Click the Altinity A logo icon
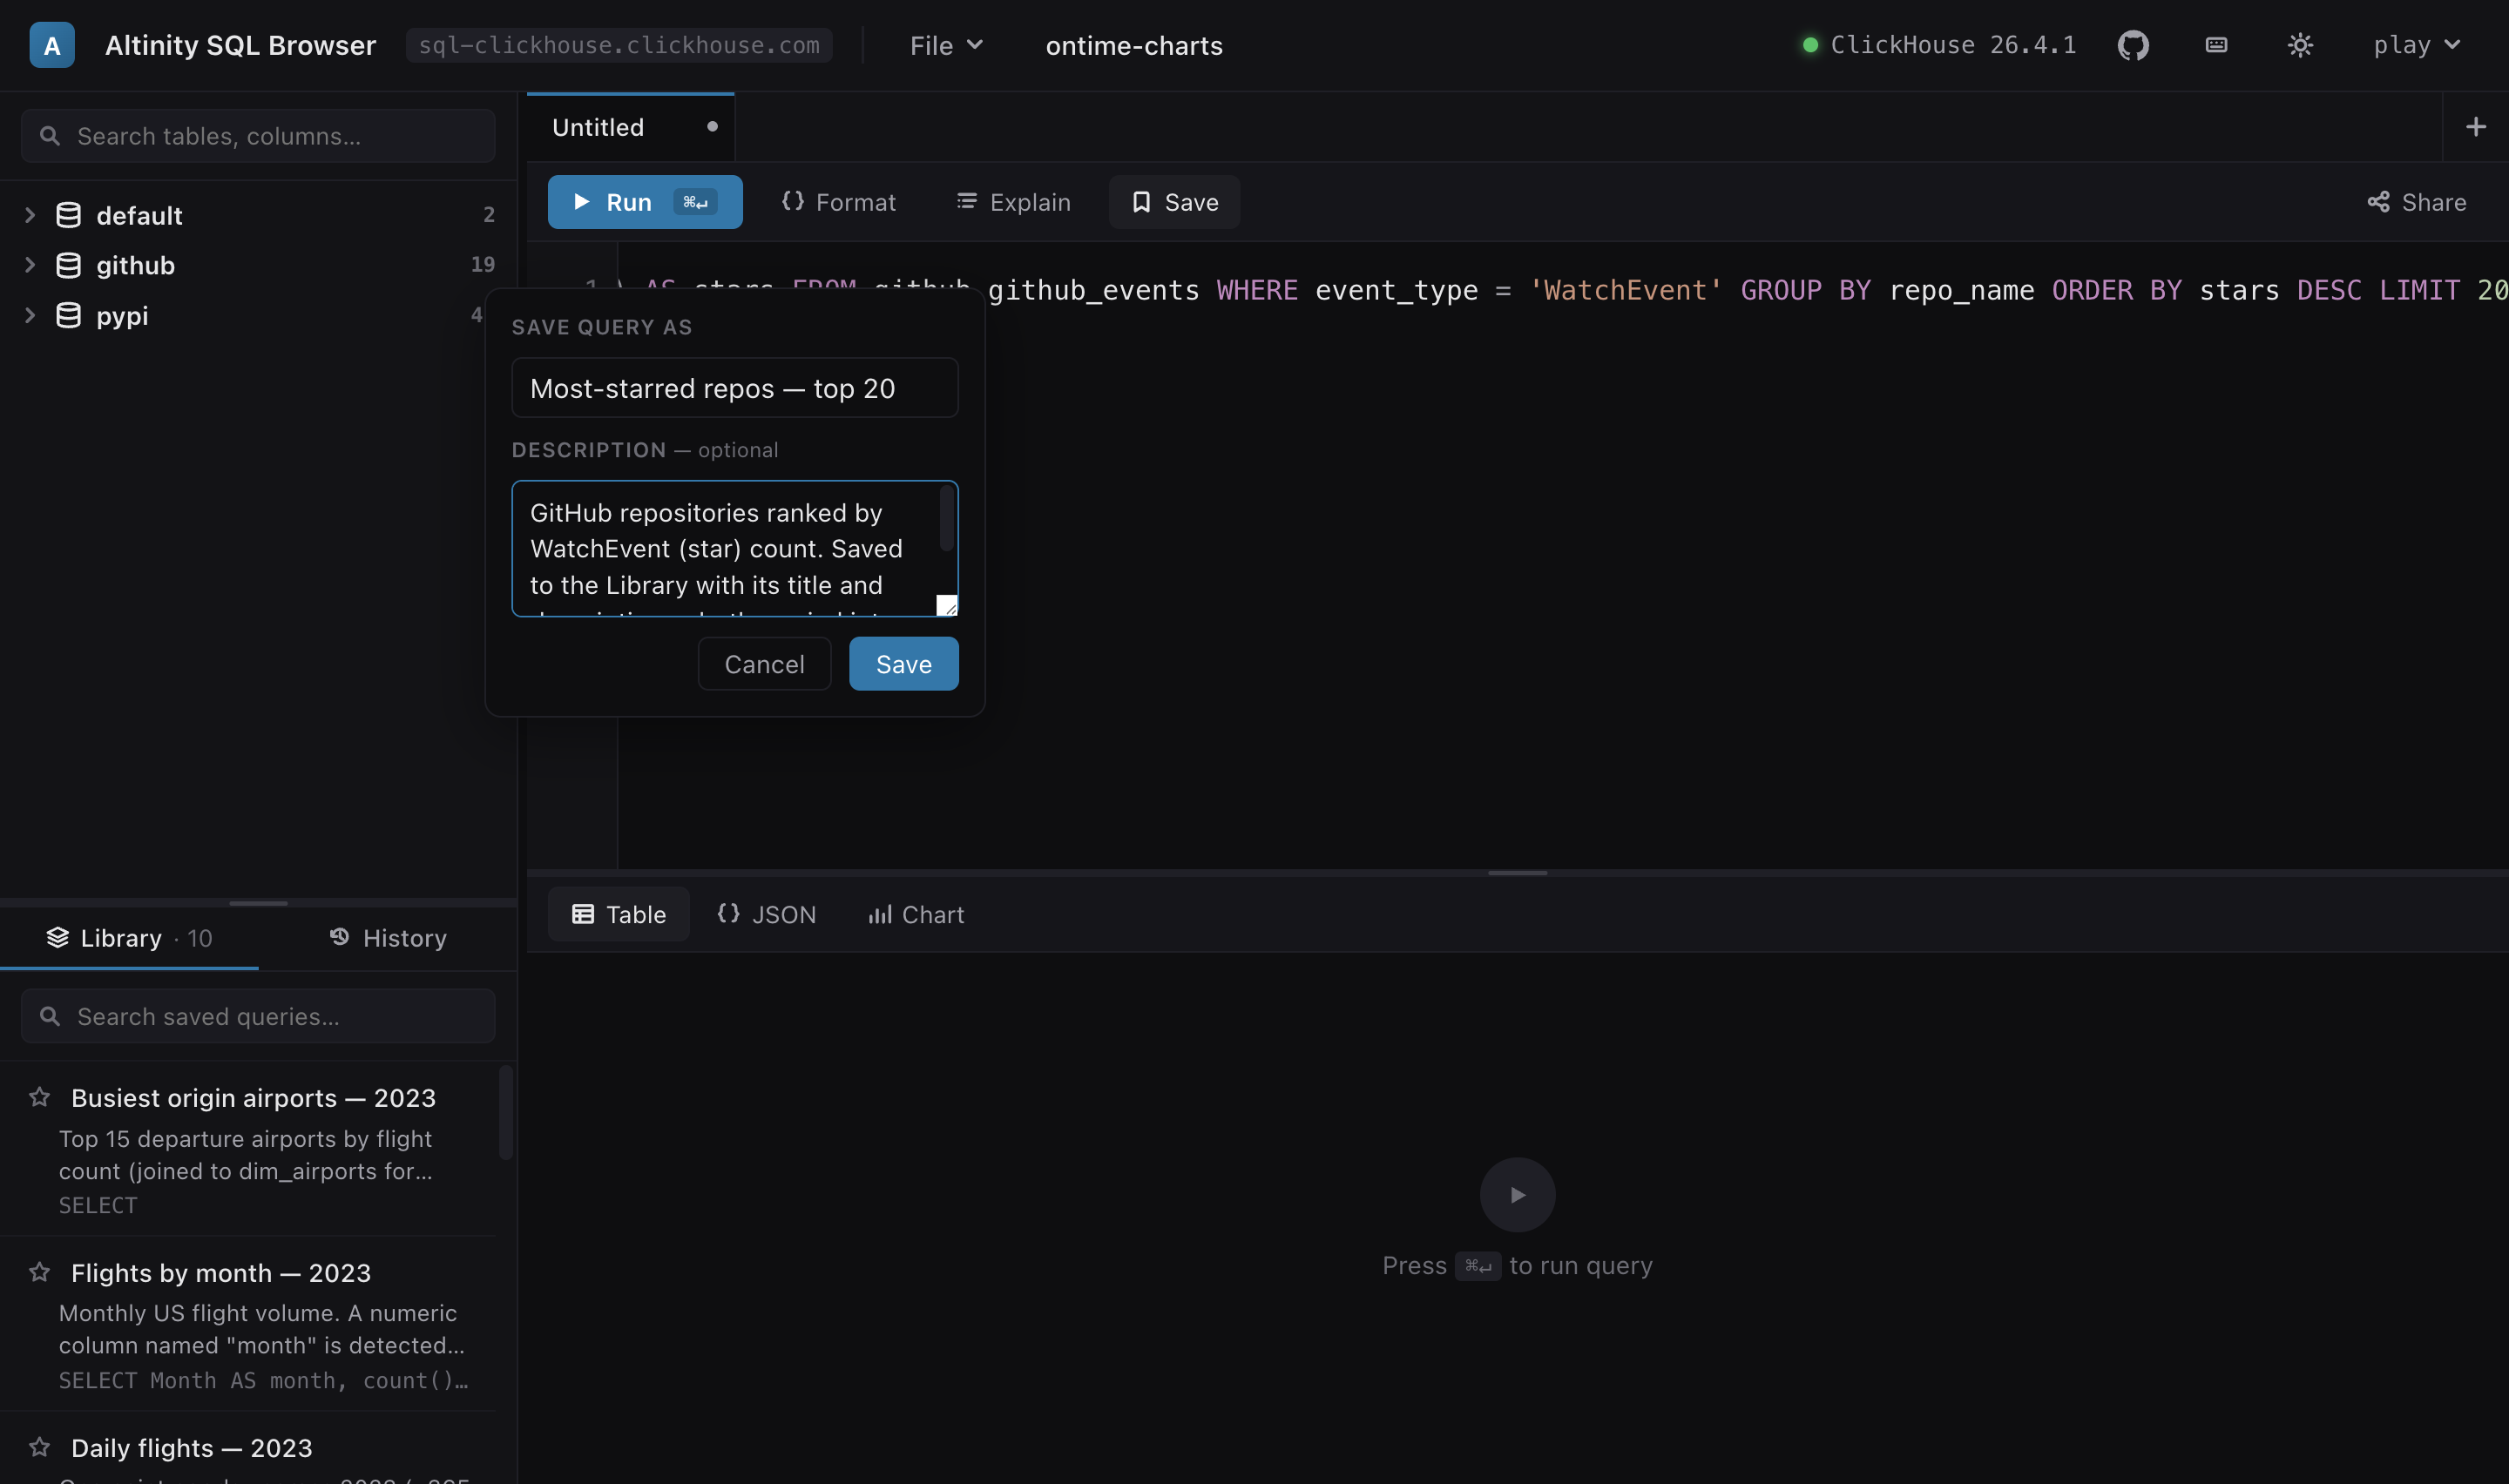Viewport: 2509px width, 1484px height. pos(52,45)
